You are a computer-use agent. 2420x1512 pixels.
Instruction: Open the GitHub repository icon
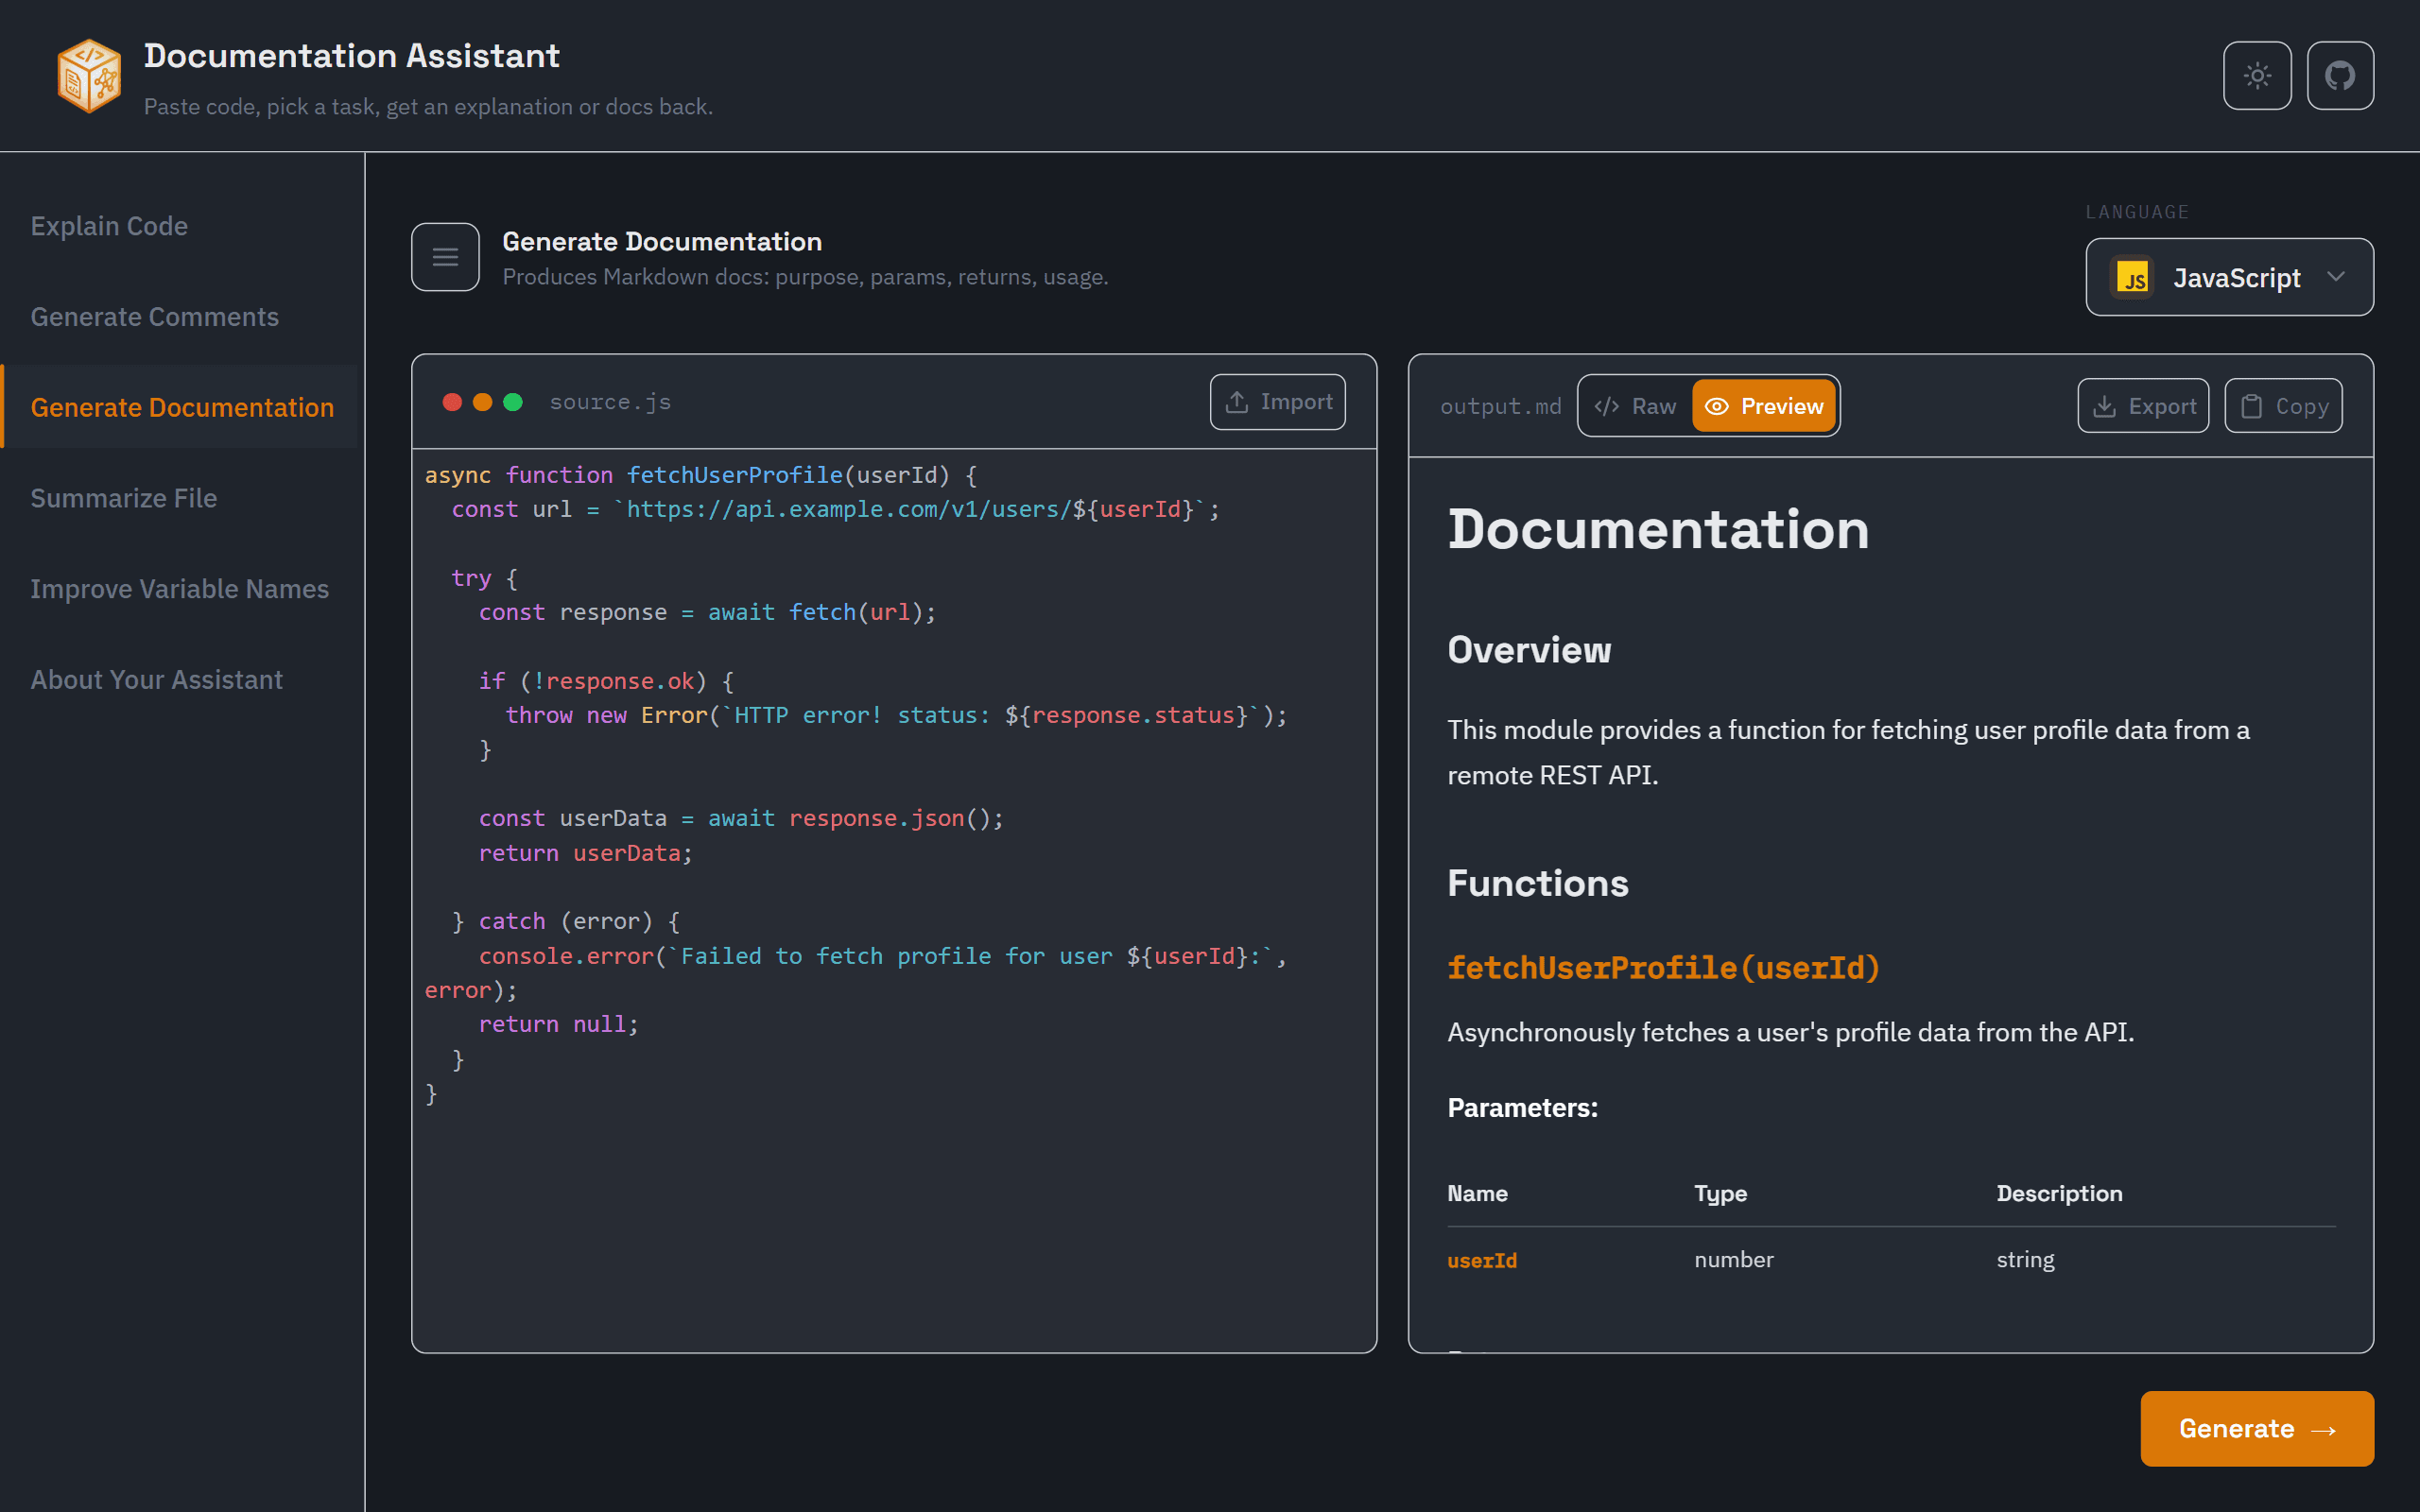tap(2340, 76)
